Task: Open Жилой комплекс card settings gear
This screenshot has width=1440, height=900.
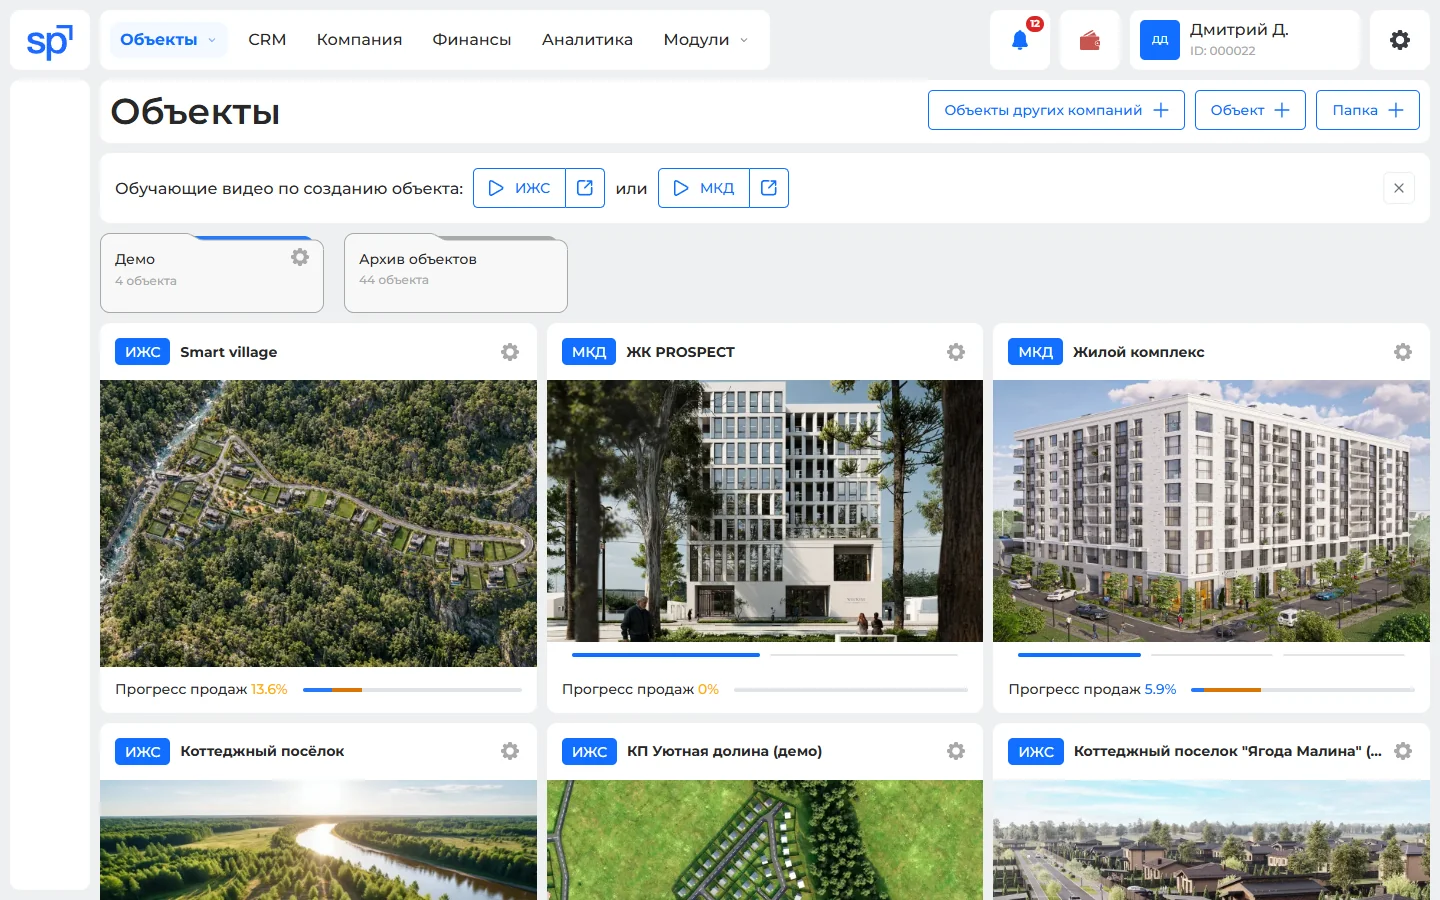Action: tap(1403, 352)
